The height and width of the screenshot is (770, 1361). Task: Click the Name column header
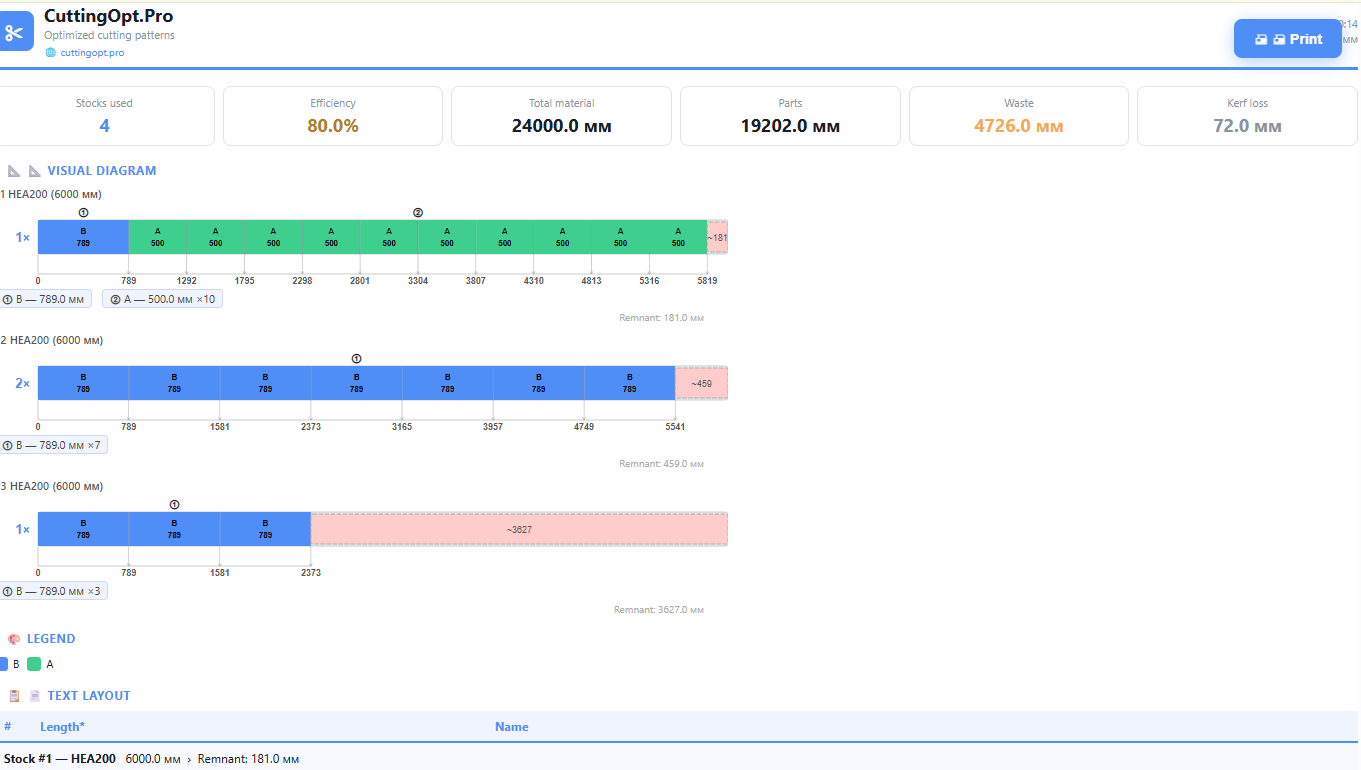pos(512,727)
